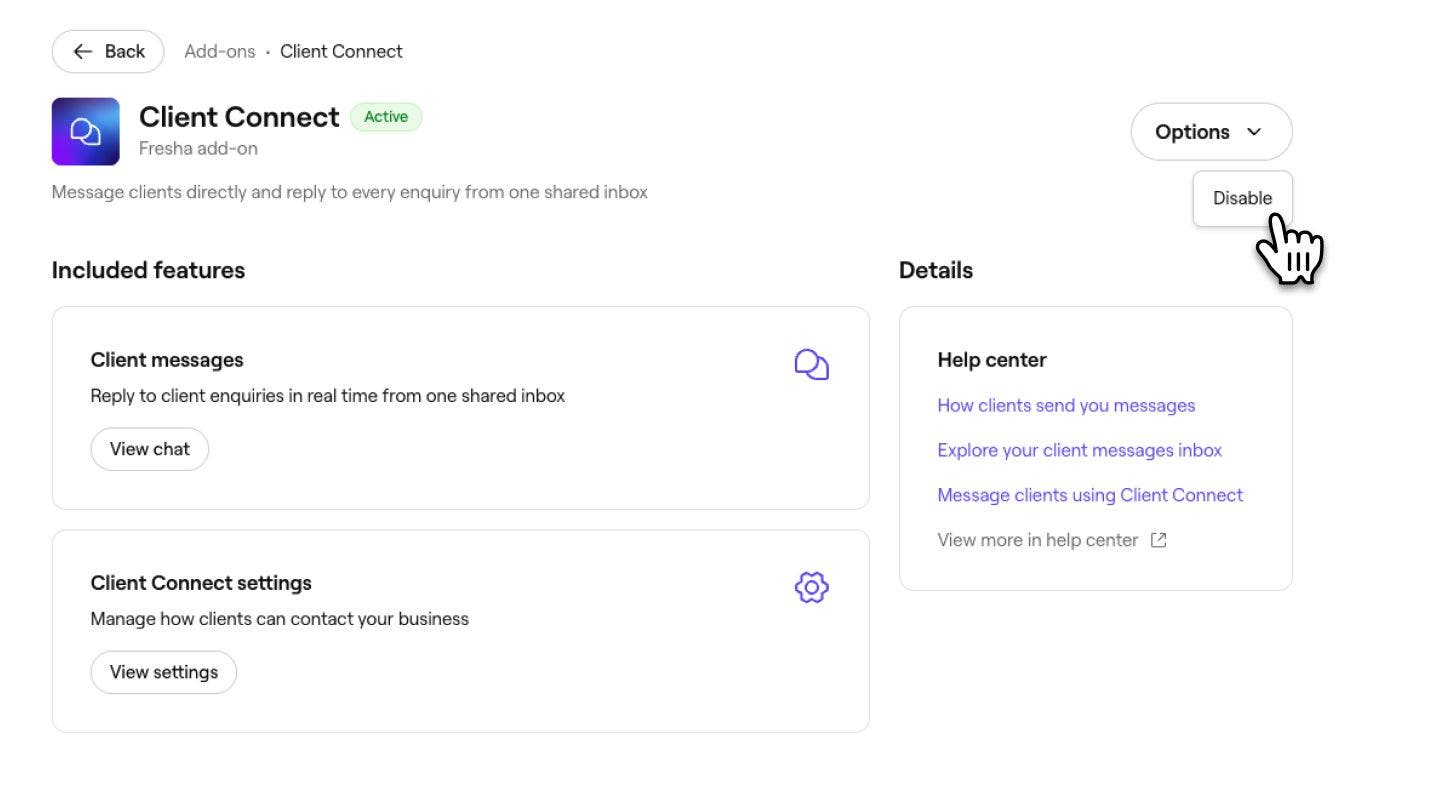The height and width of the screenshot is (800, 1440).
Task: Click the 'Client Connect settings' card title
Action: click(x=201, y=583)
